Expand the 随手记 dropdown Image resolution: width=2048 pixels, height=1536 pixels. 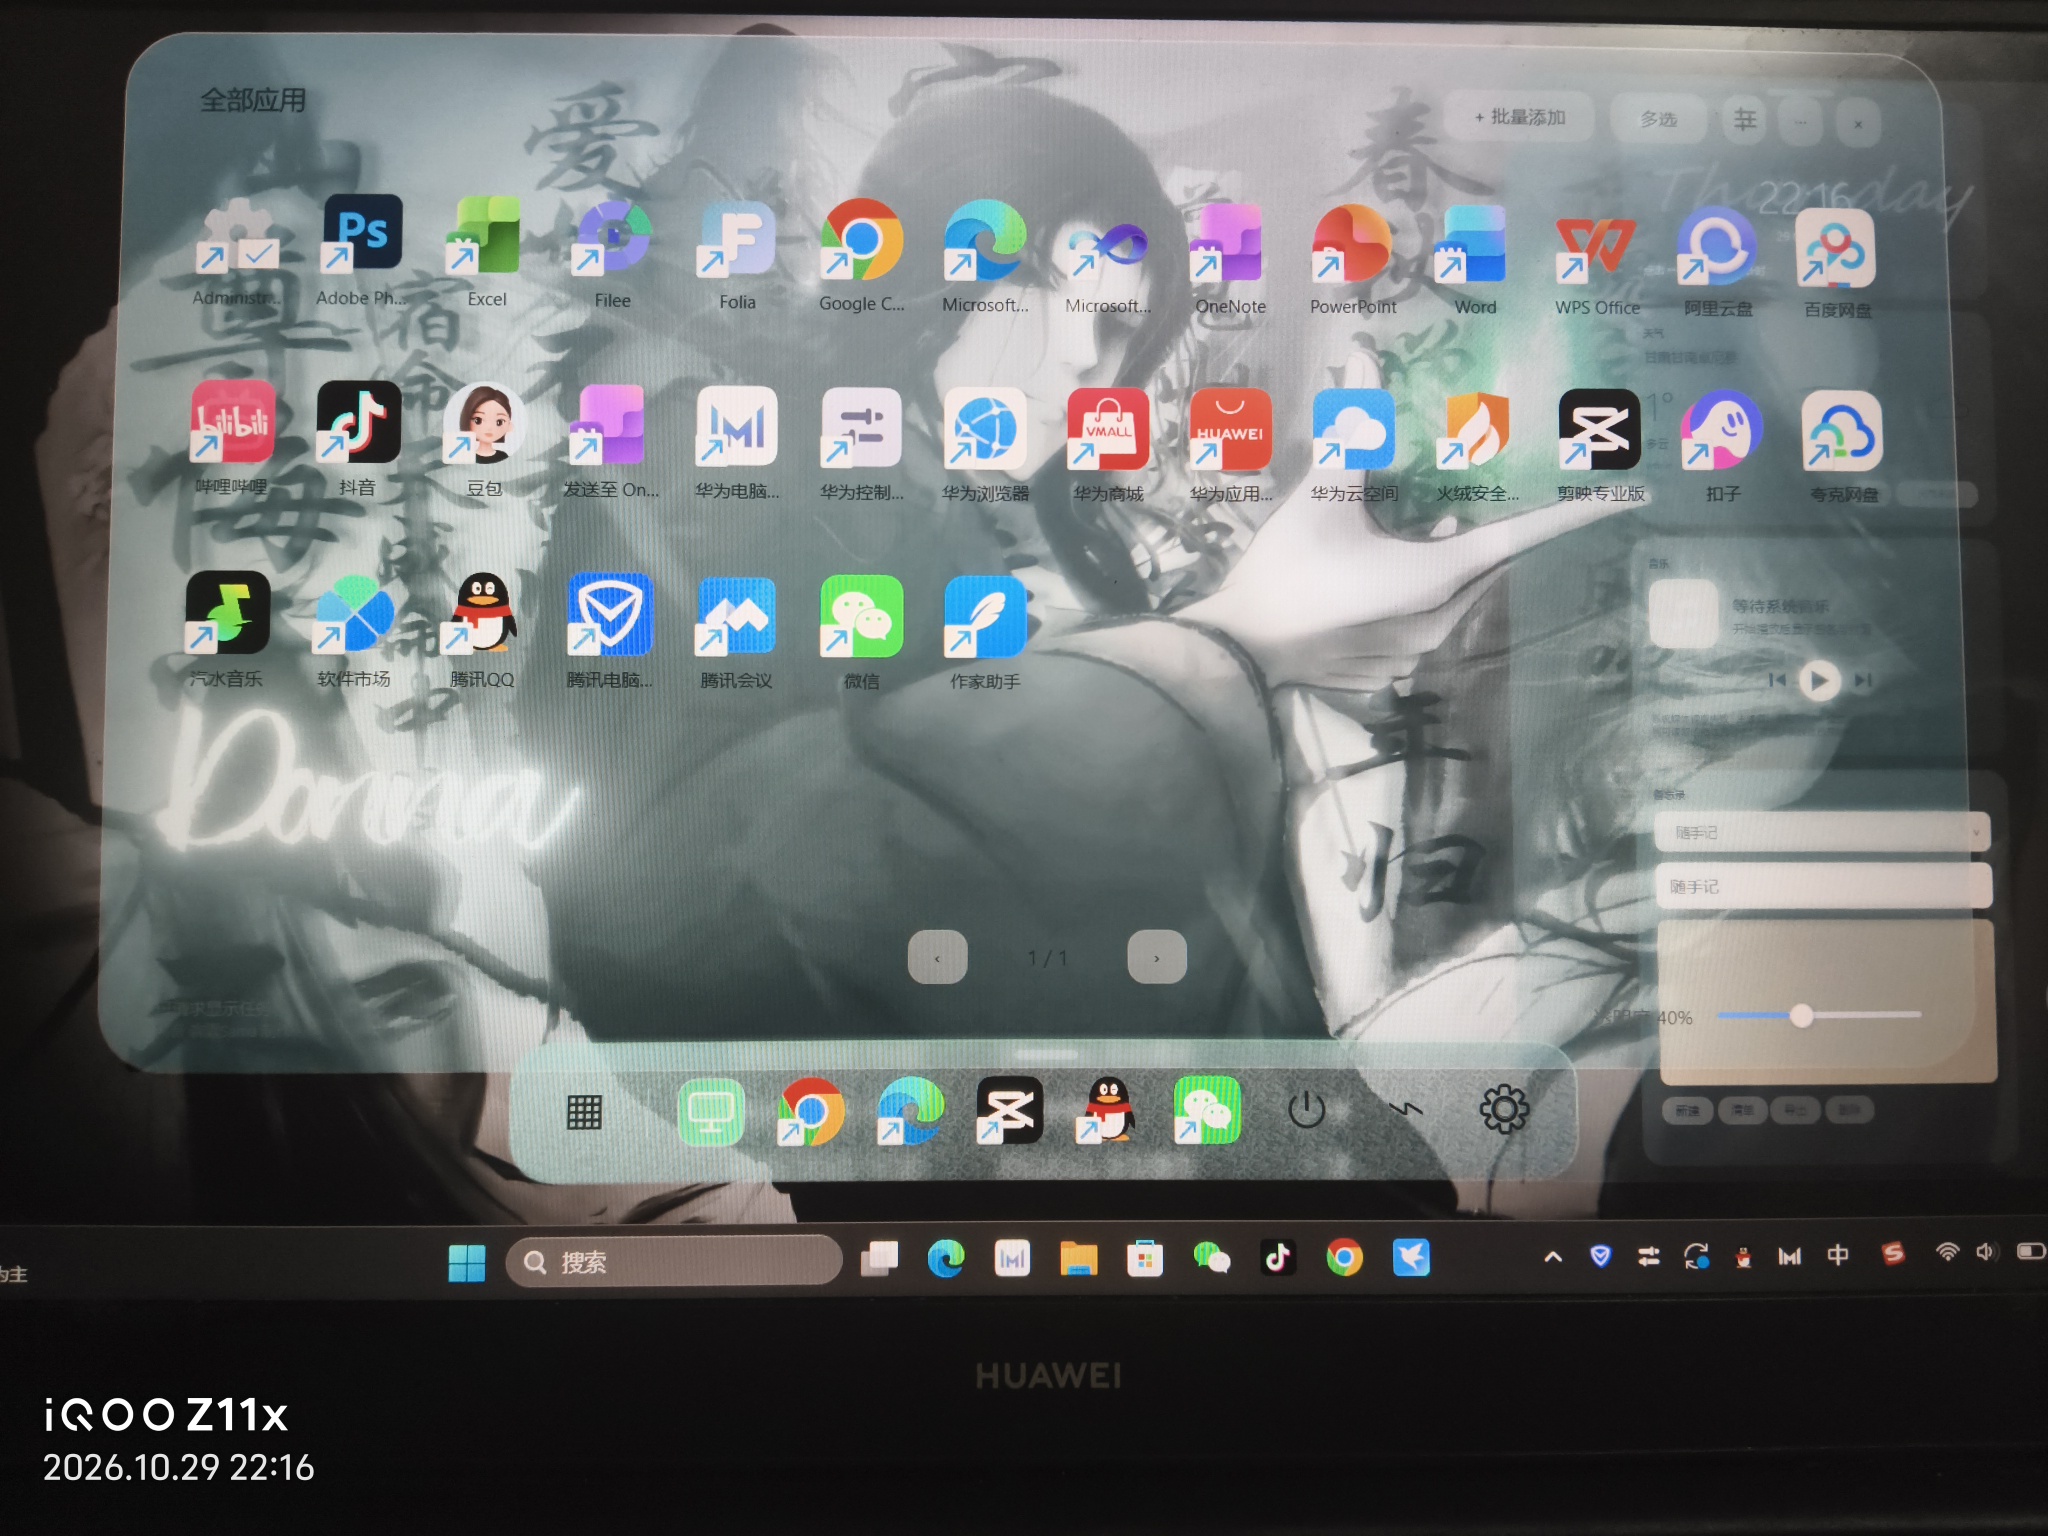[x=1976, y=832]
